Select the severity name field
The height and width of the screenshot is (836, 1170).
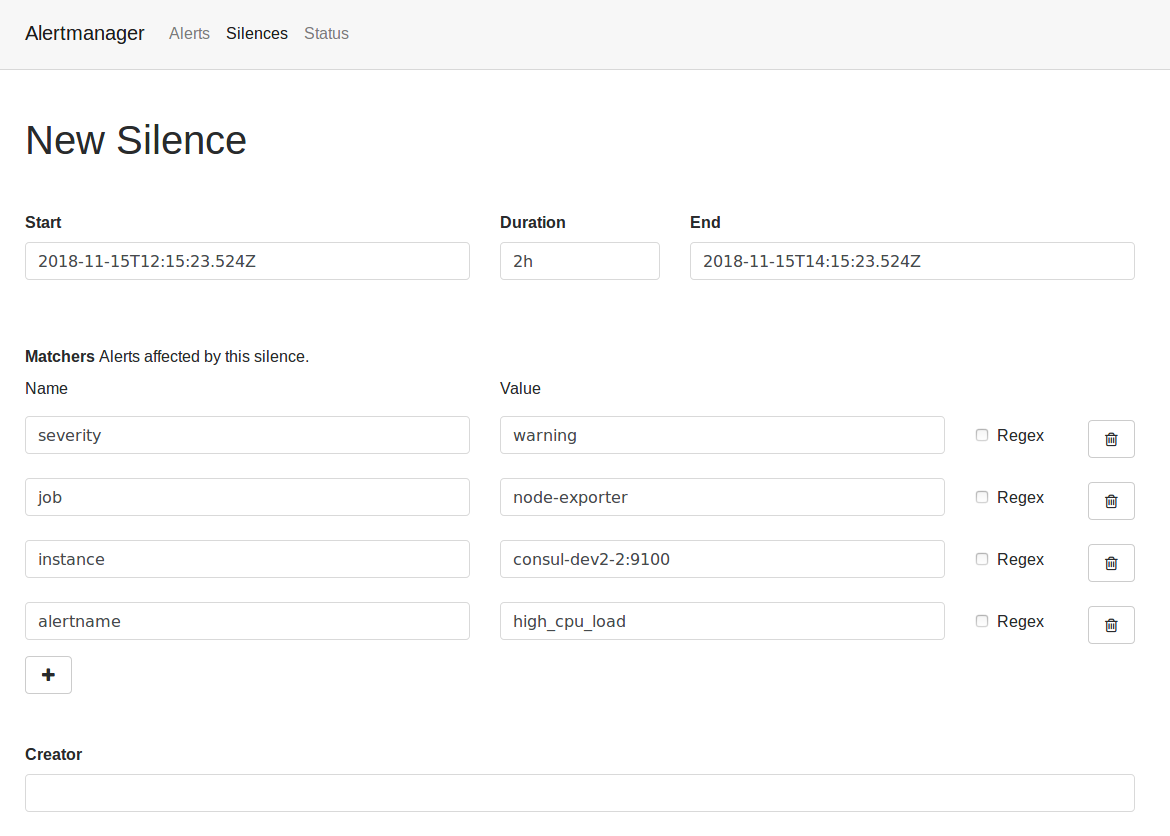click(x=247, y=435)
